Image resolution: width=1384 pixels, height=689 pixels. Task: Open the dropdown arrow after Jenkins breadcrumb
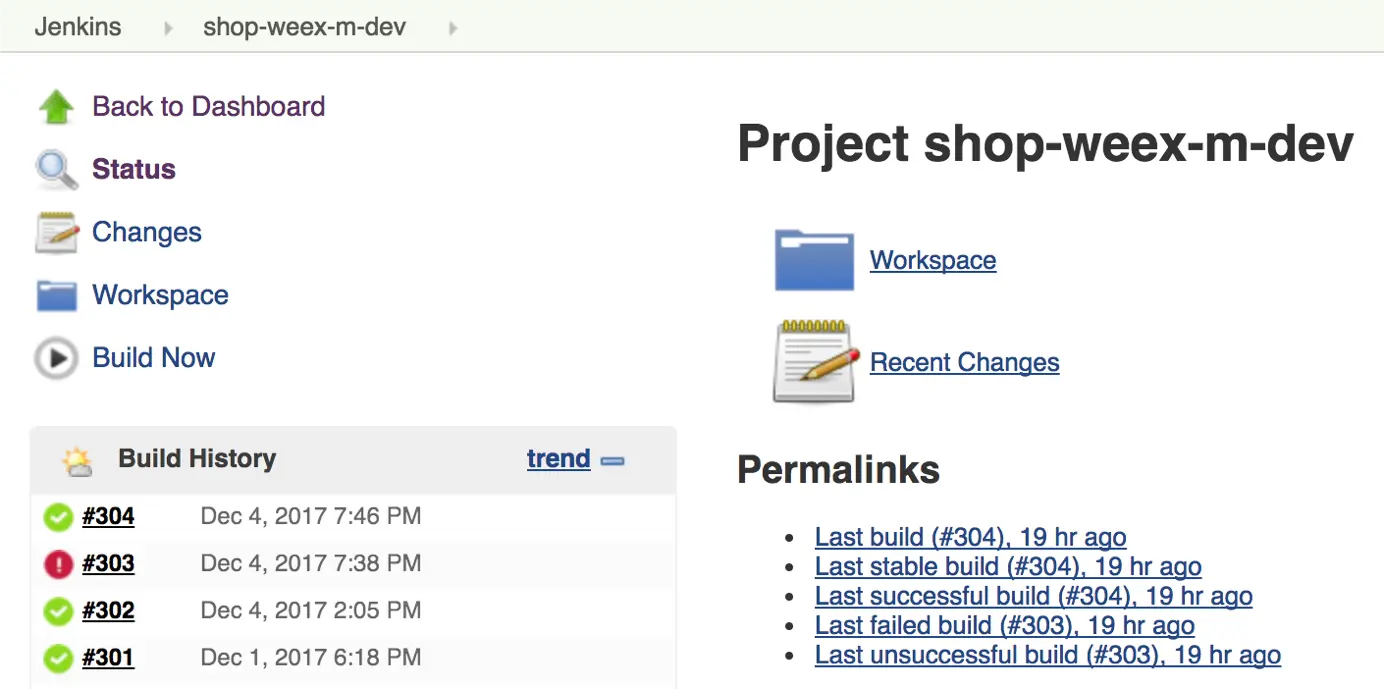click(167, 28)
